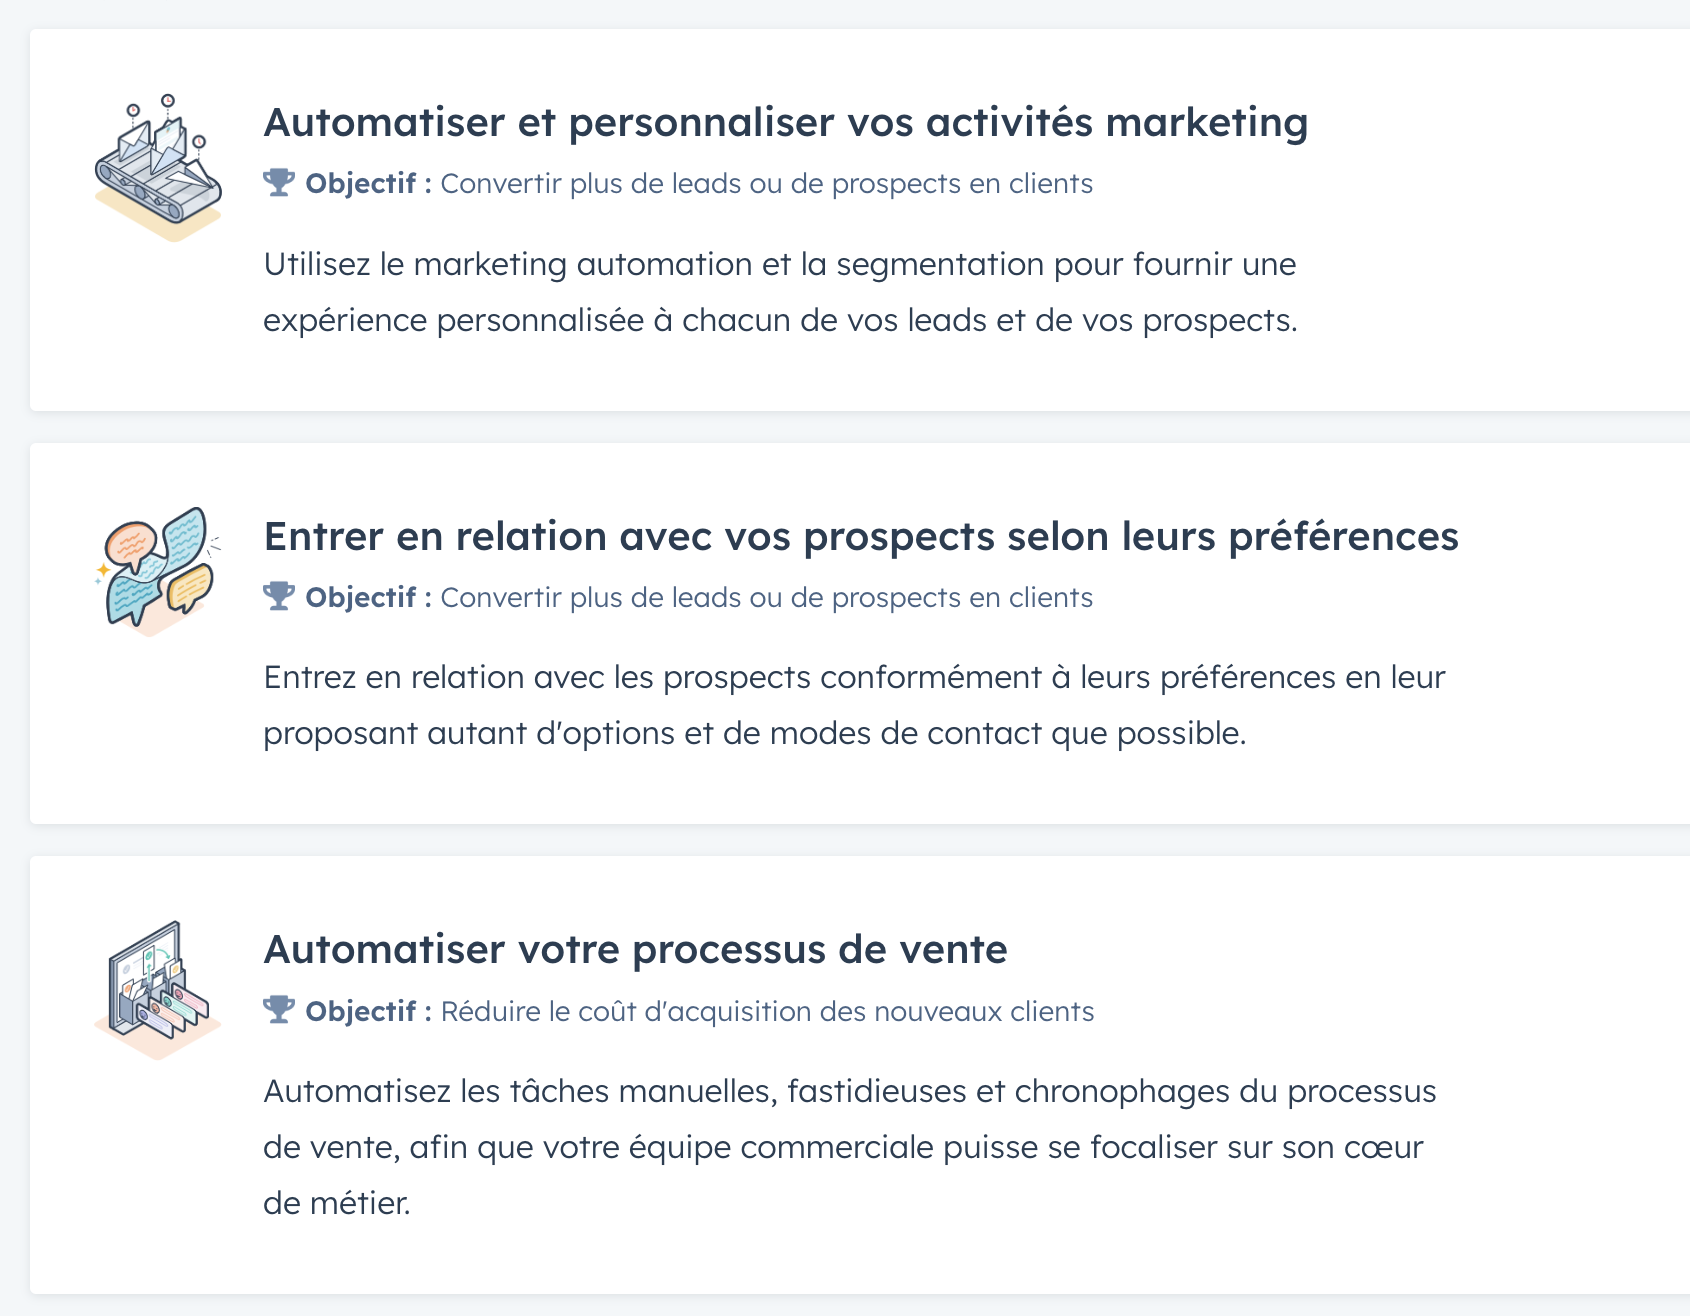Viewport: 1690px width, 1316px height.
Task: Select the second card's 'Objectif :' label
Action: pos(368,598)
